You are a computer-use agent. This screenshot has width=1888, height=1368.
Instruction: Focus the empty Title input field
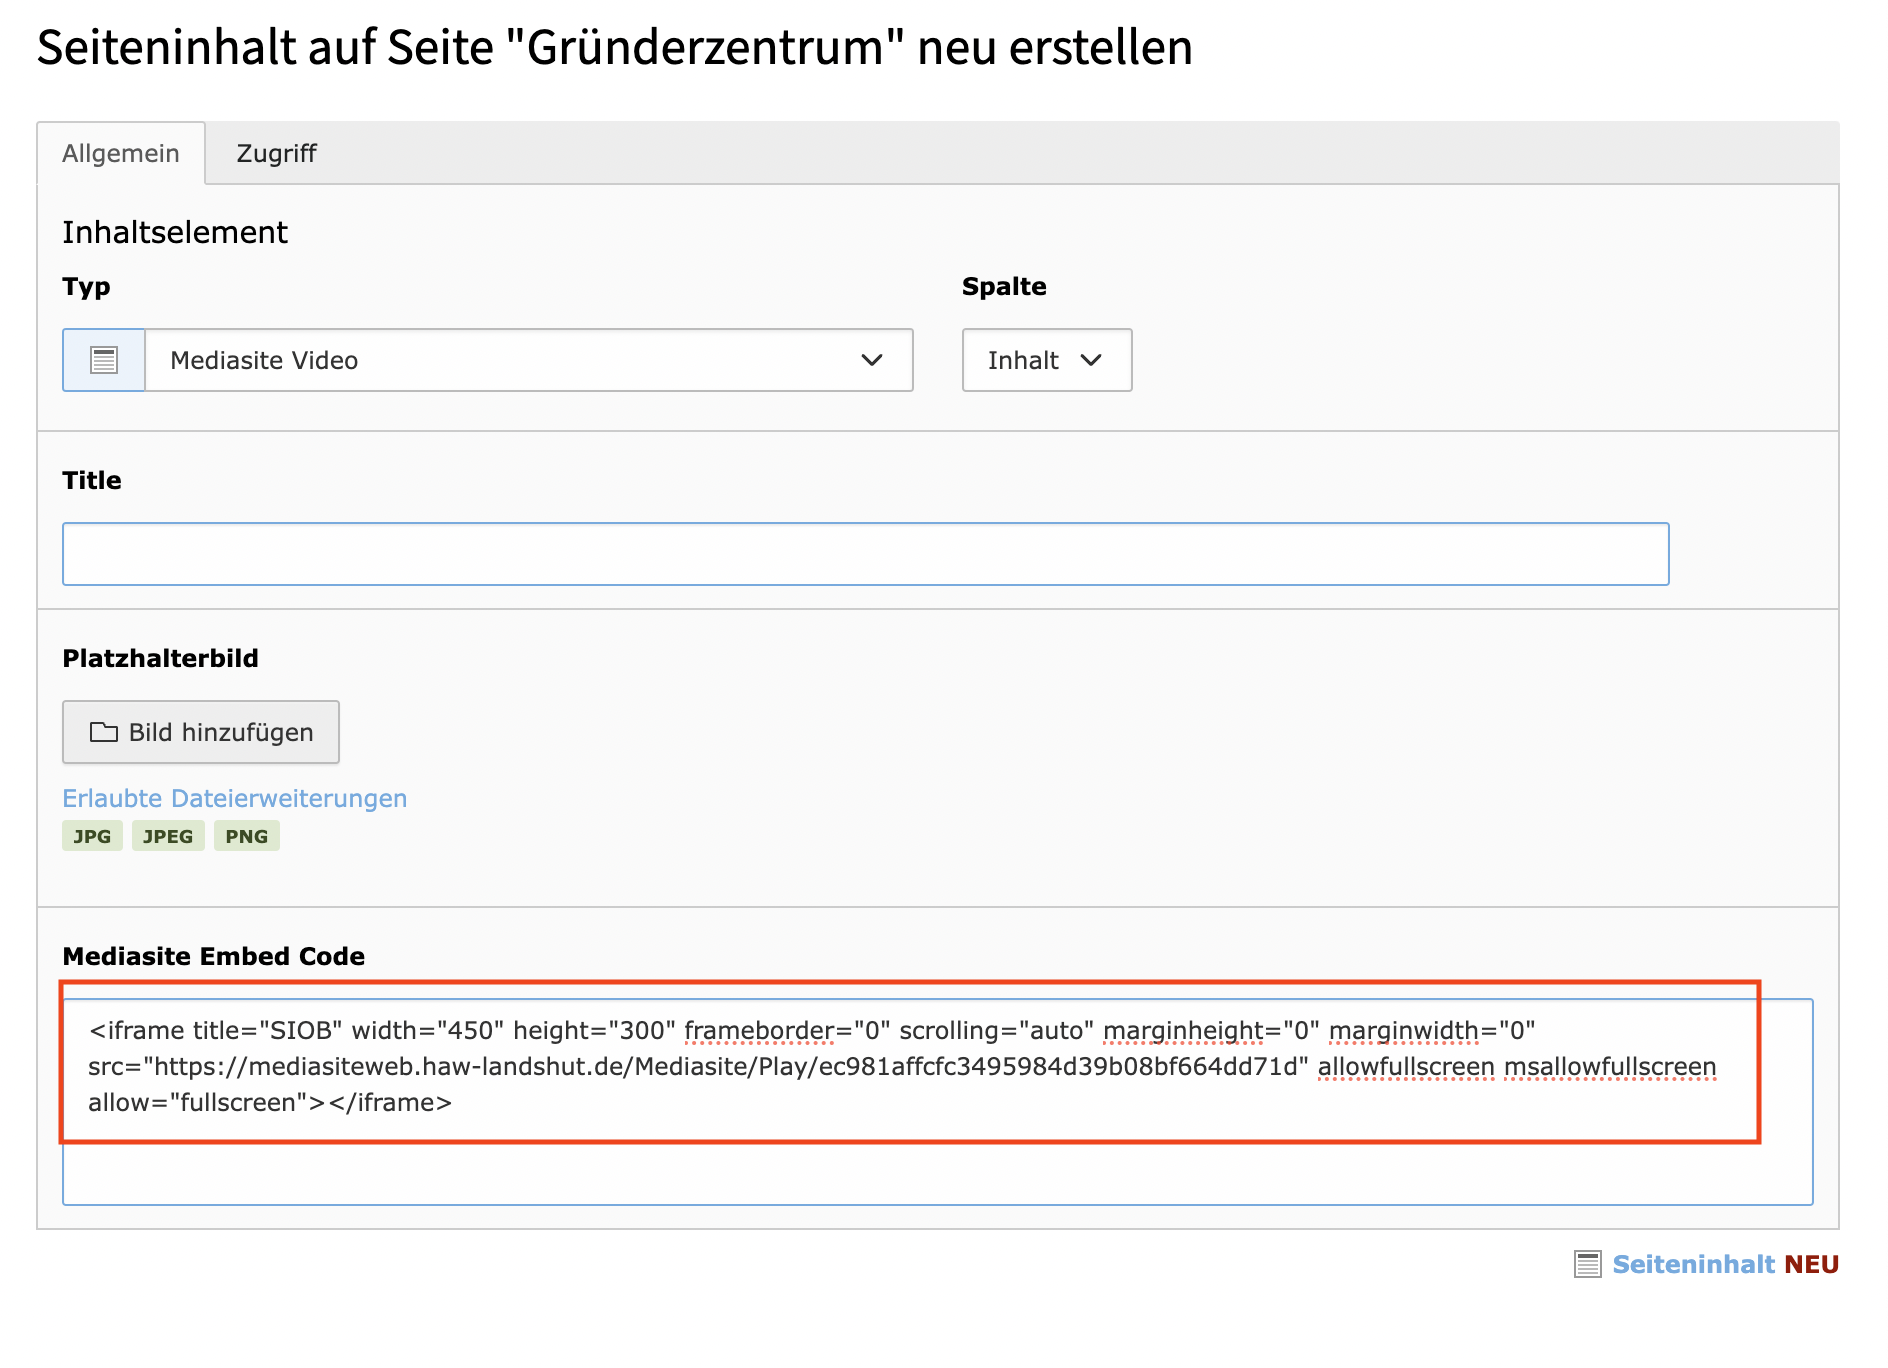[865, 554]
